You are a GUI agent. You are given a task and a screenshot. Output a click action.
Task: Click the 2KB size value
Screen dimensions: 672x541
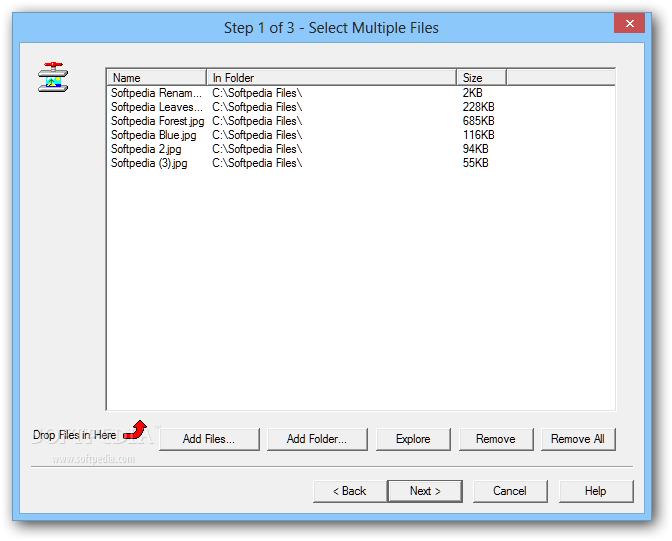(x=472, y=93)
